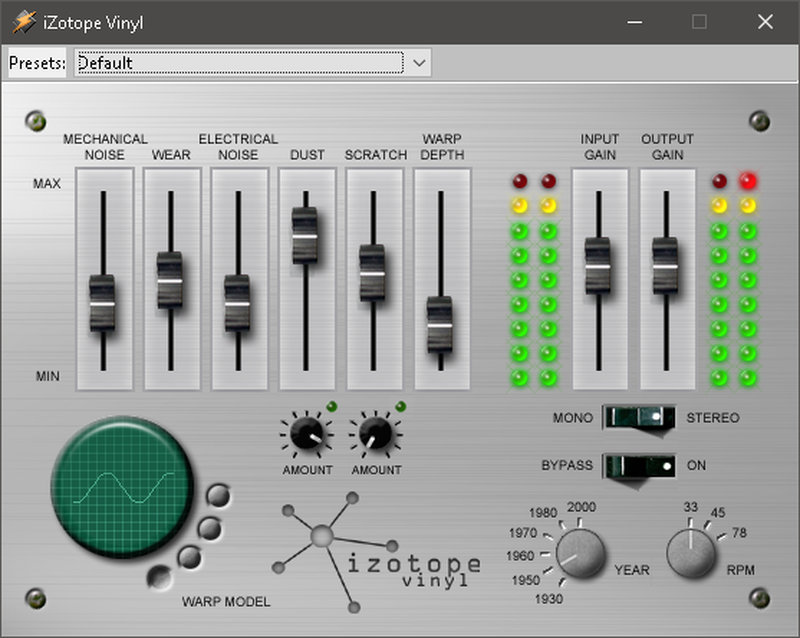Click the green warp waveform display

(120, 487)
